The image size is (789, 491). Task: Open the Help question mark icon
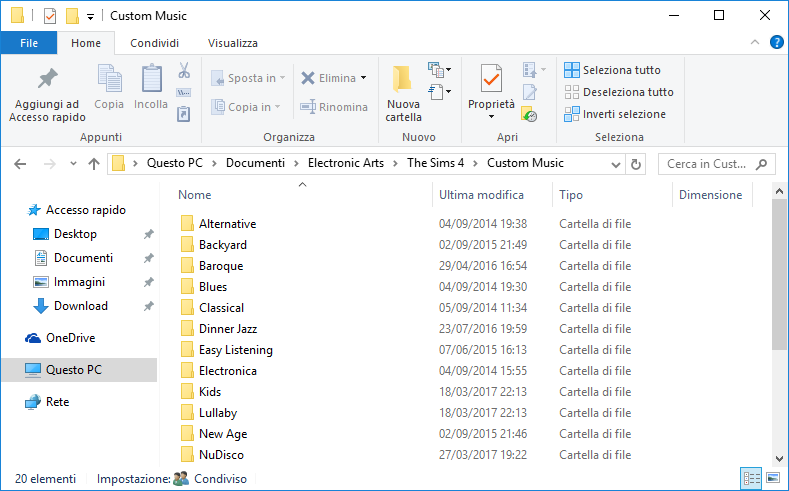click(776, 43)
